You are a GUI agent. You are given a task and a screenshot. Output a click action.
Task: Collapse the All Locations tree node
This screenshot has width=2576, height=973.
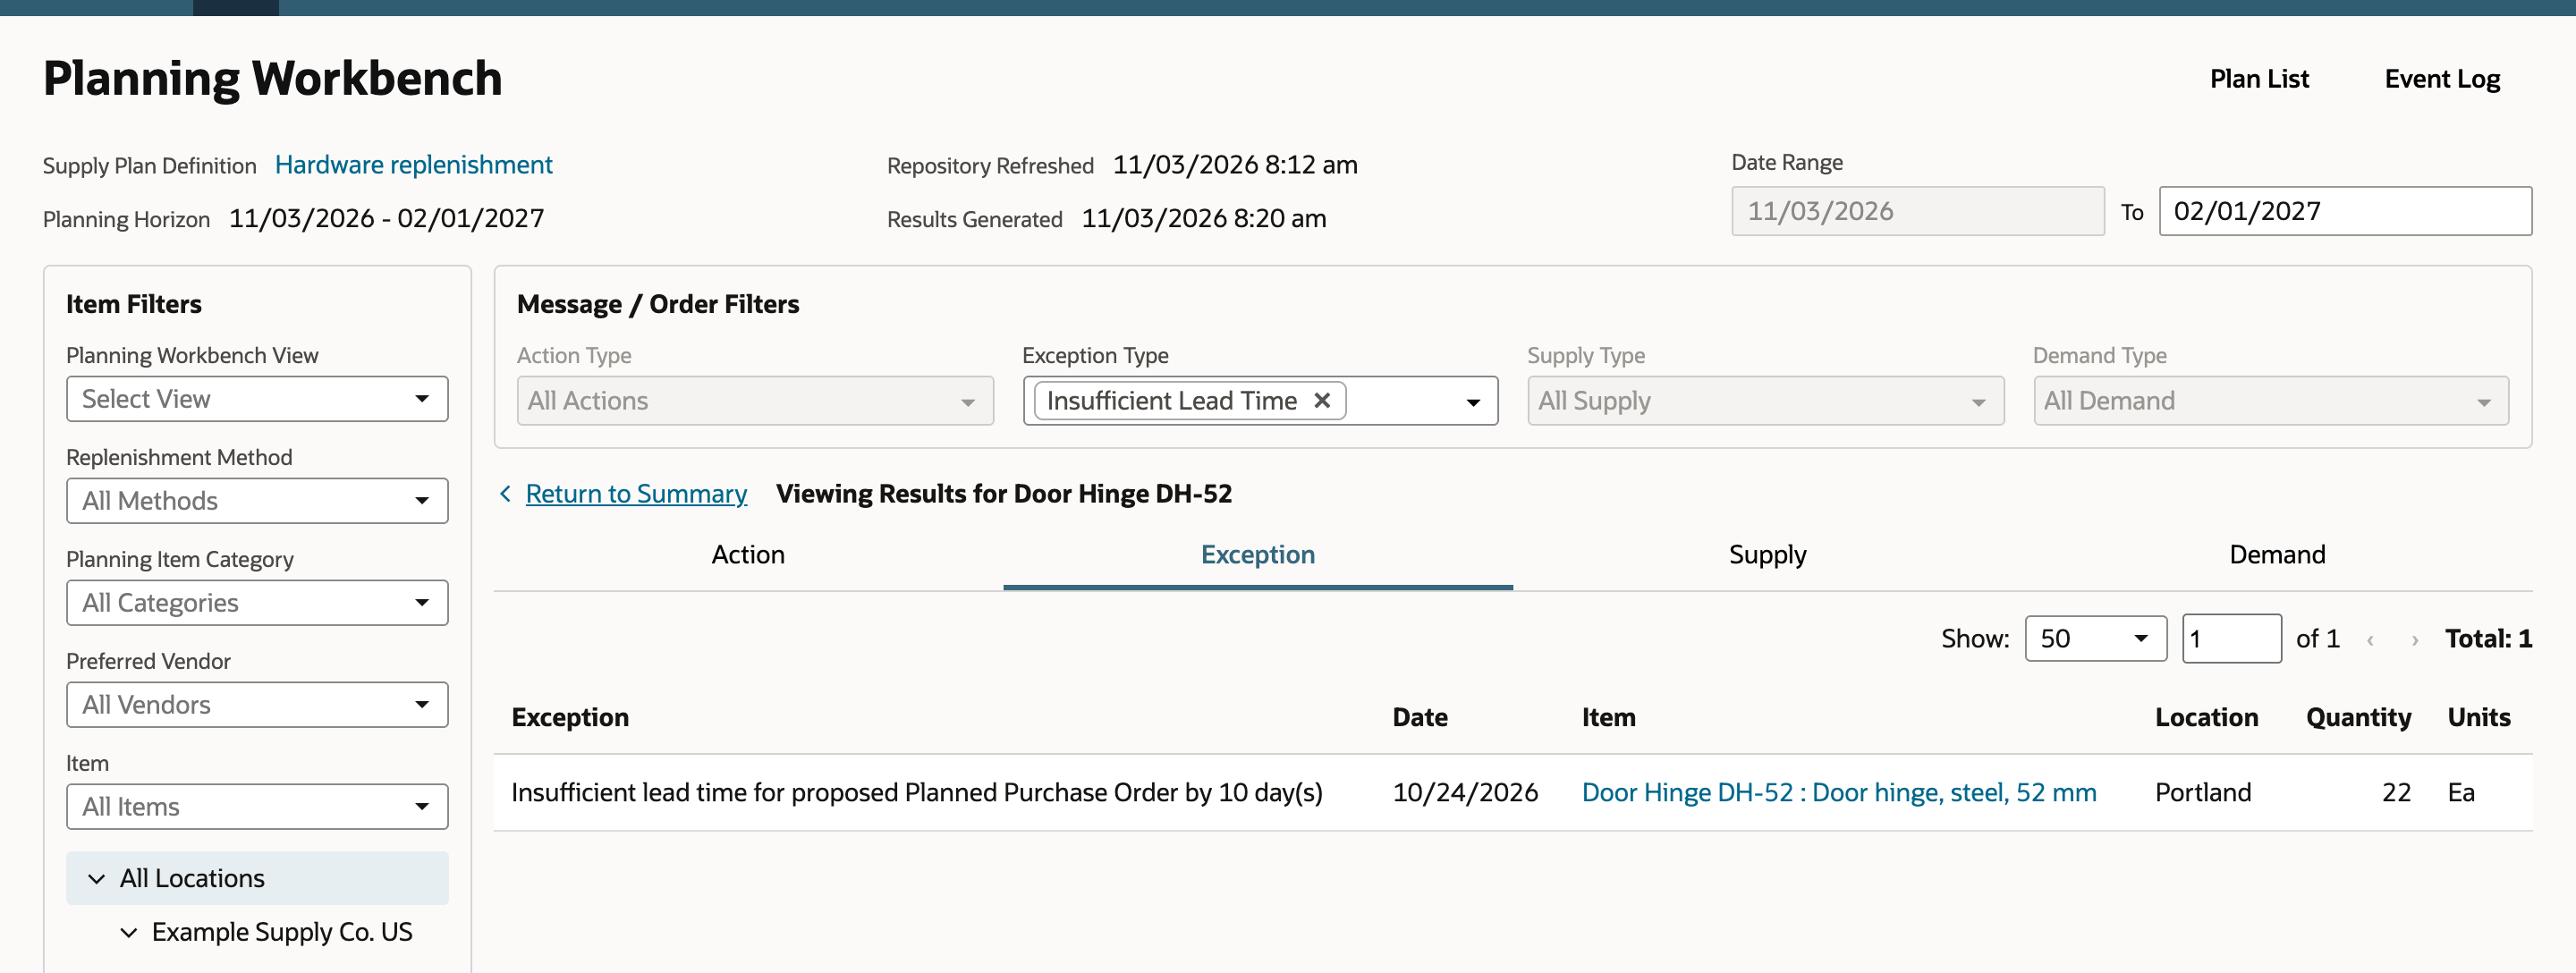(96, 879)
